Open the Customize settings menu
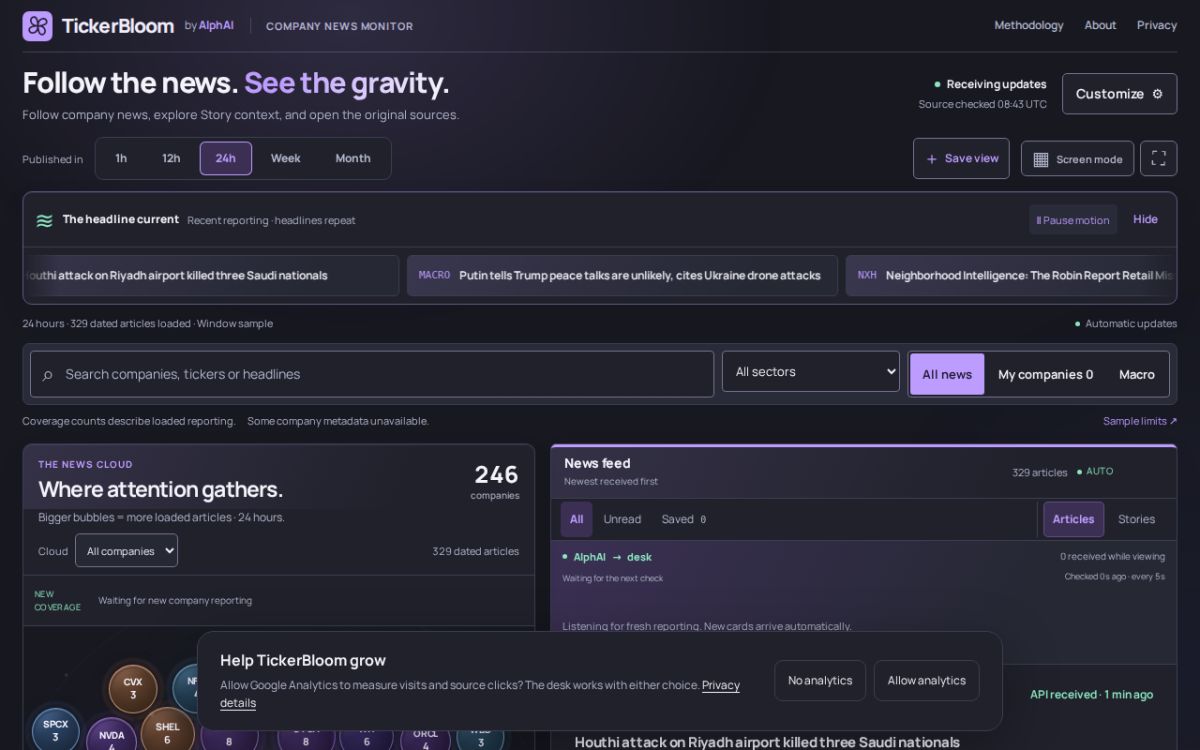The width and height of the screenshot is (1200, 750). coord(1119,94)
